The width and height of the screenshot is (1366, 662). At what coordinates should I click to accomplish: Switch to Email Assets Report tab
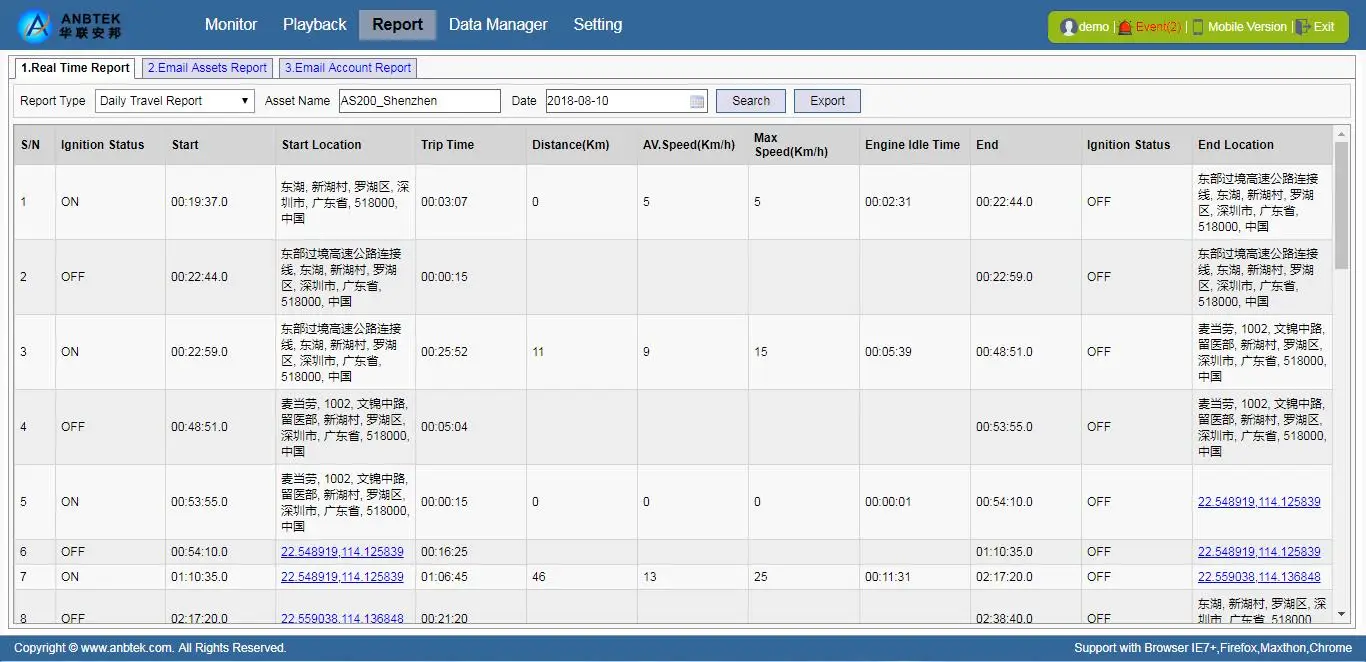tap(207, 68)
